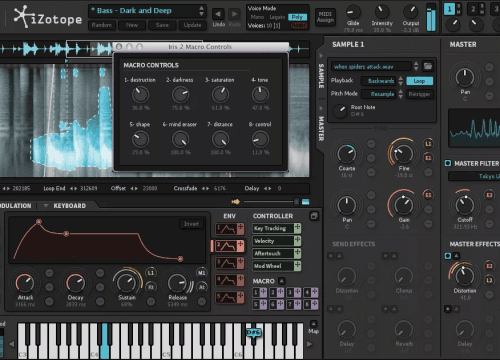Click the Macro 6 assign handle
The height and width of the screenshot is (360, 500).
281,304
